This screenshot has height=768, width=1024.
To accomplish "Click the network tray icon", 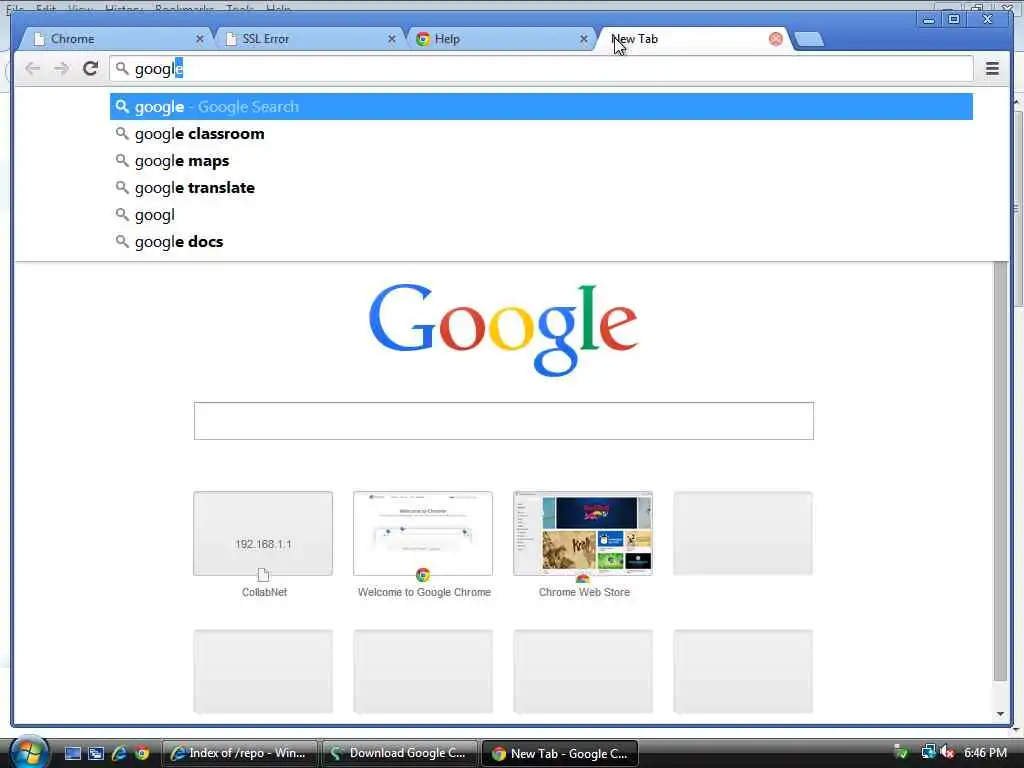I will (x=927, y=752).
